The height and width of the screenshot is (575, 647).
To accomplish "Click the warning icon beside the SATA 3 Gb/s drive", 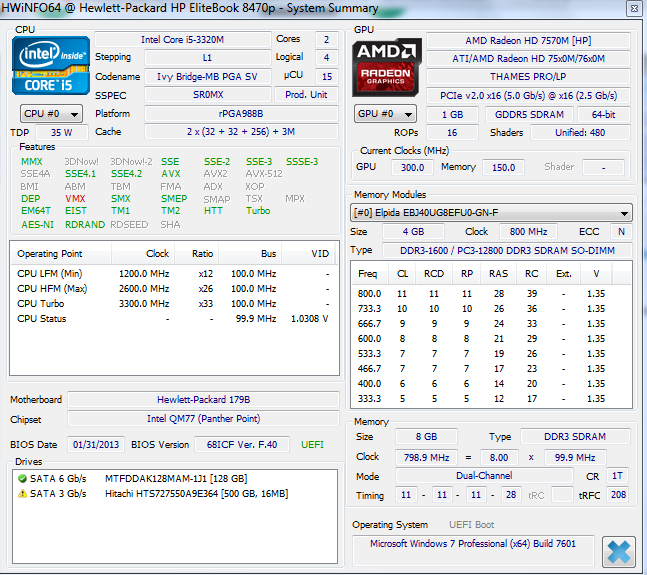I will pyautogui.click(x=22, y=493).
